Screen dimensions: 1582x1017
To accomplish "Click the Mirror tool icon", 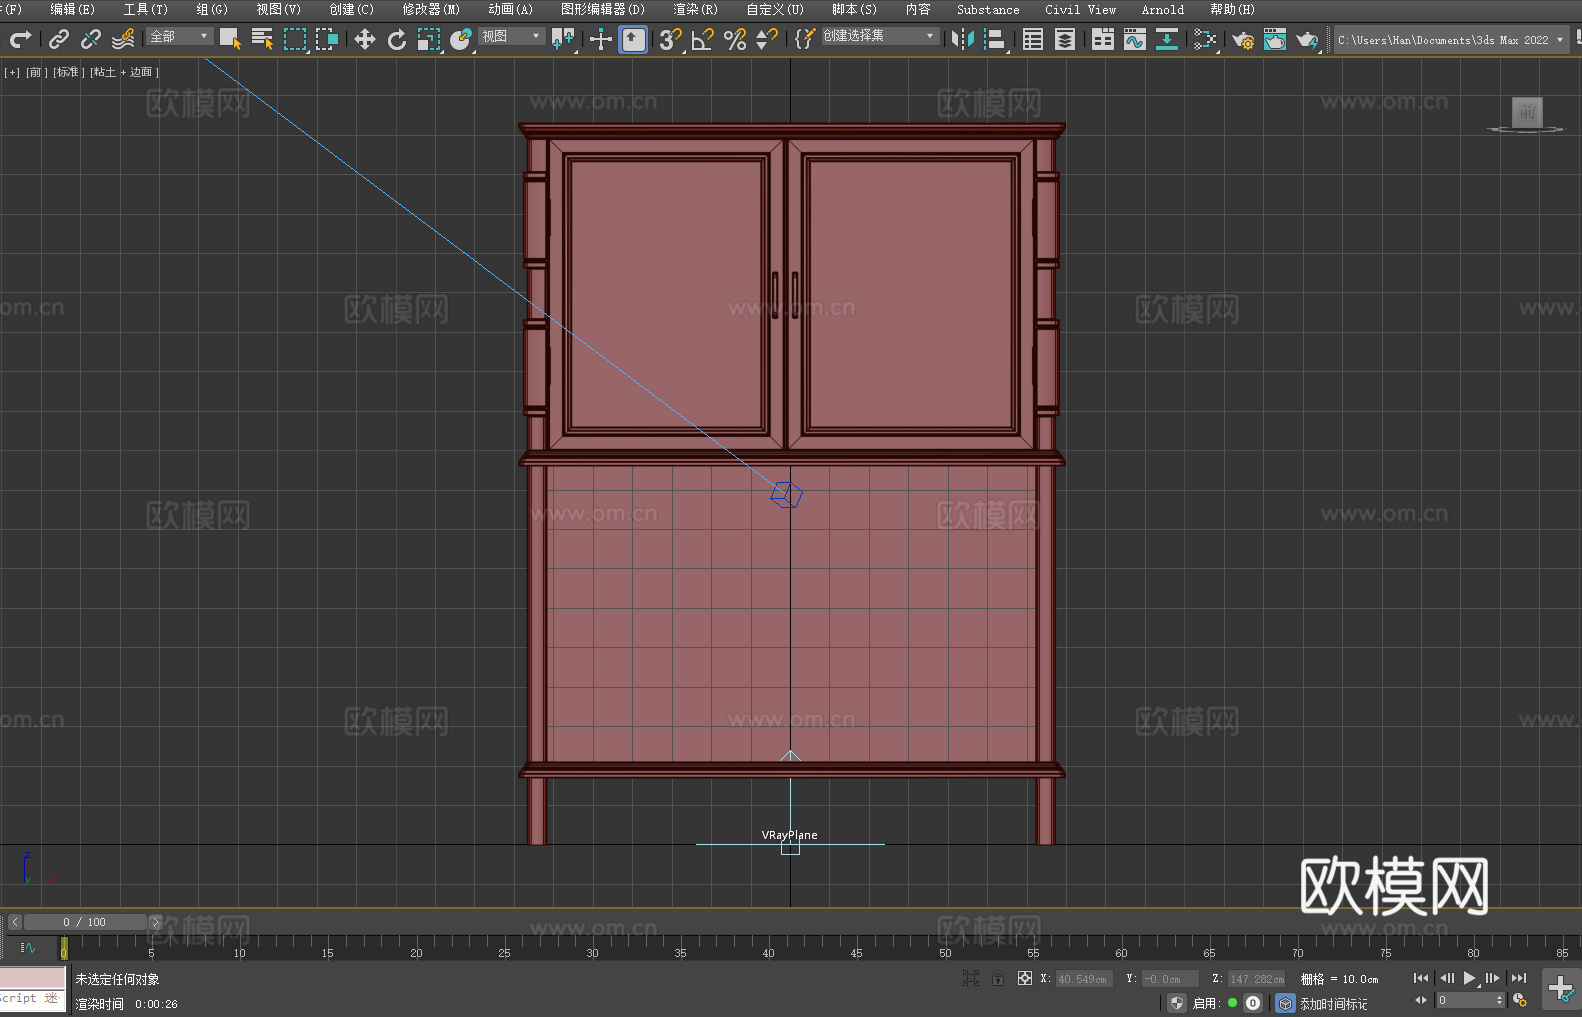I will coord(963,39).
